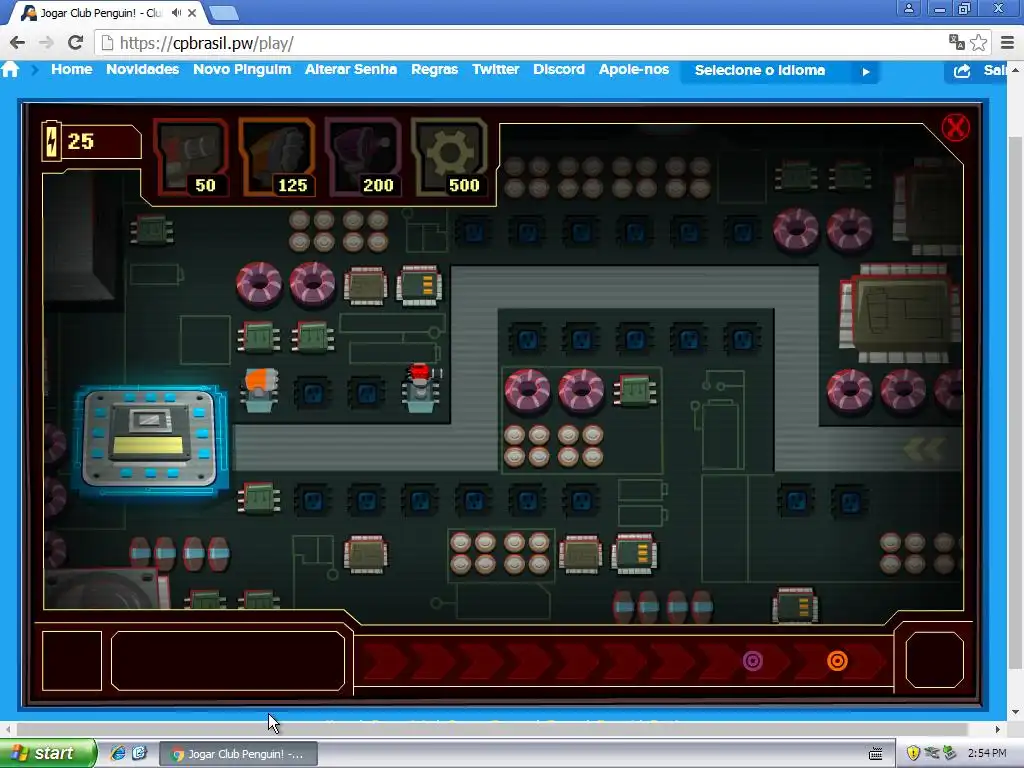The image size is (1024, 768).
Task: Click the horizontal scrollbar
Action: [x=492, y=729]
